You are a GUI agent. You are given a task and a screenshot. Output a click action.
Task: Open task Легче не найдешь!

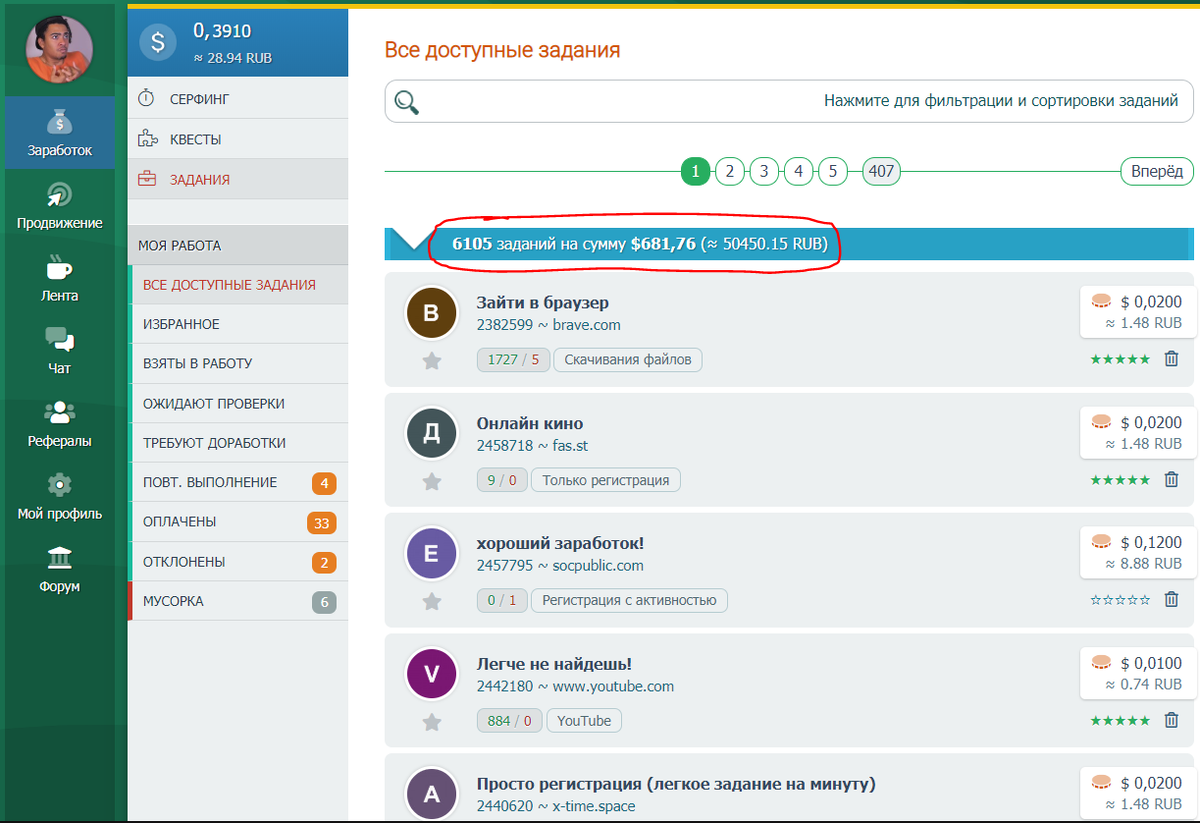click(x=555, y=664)
